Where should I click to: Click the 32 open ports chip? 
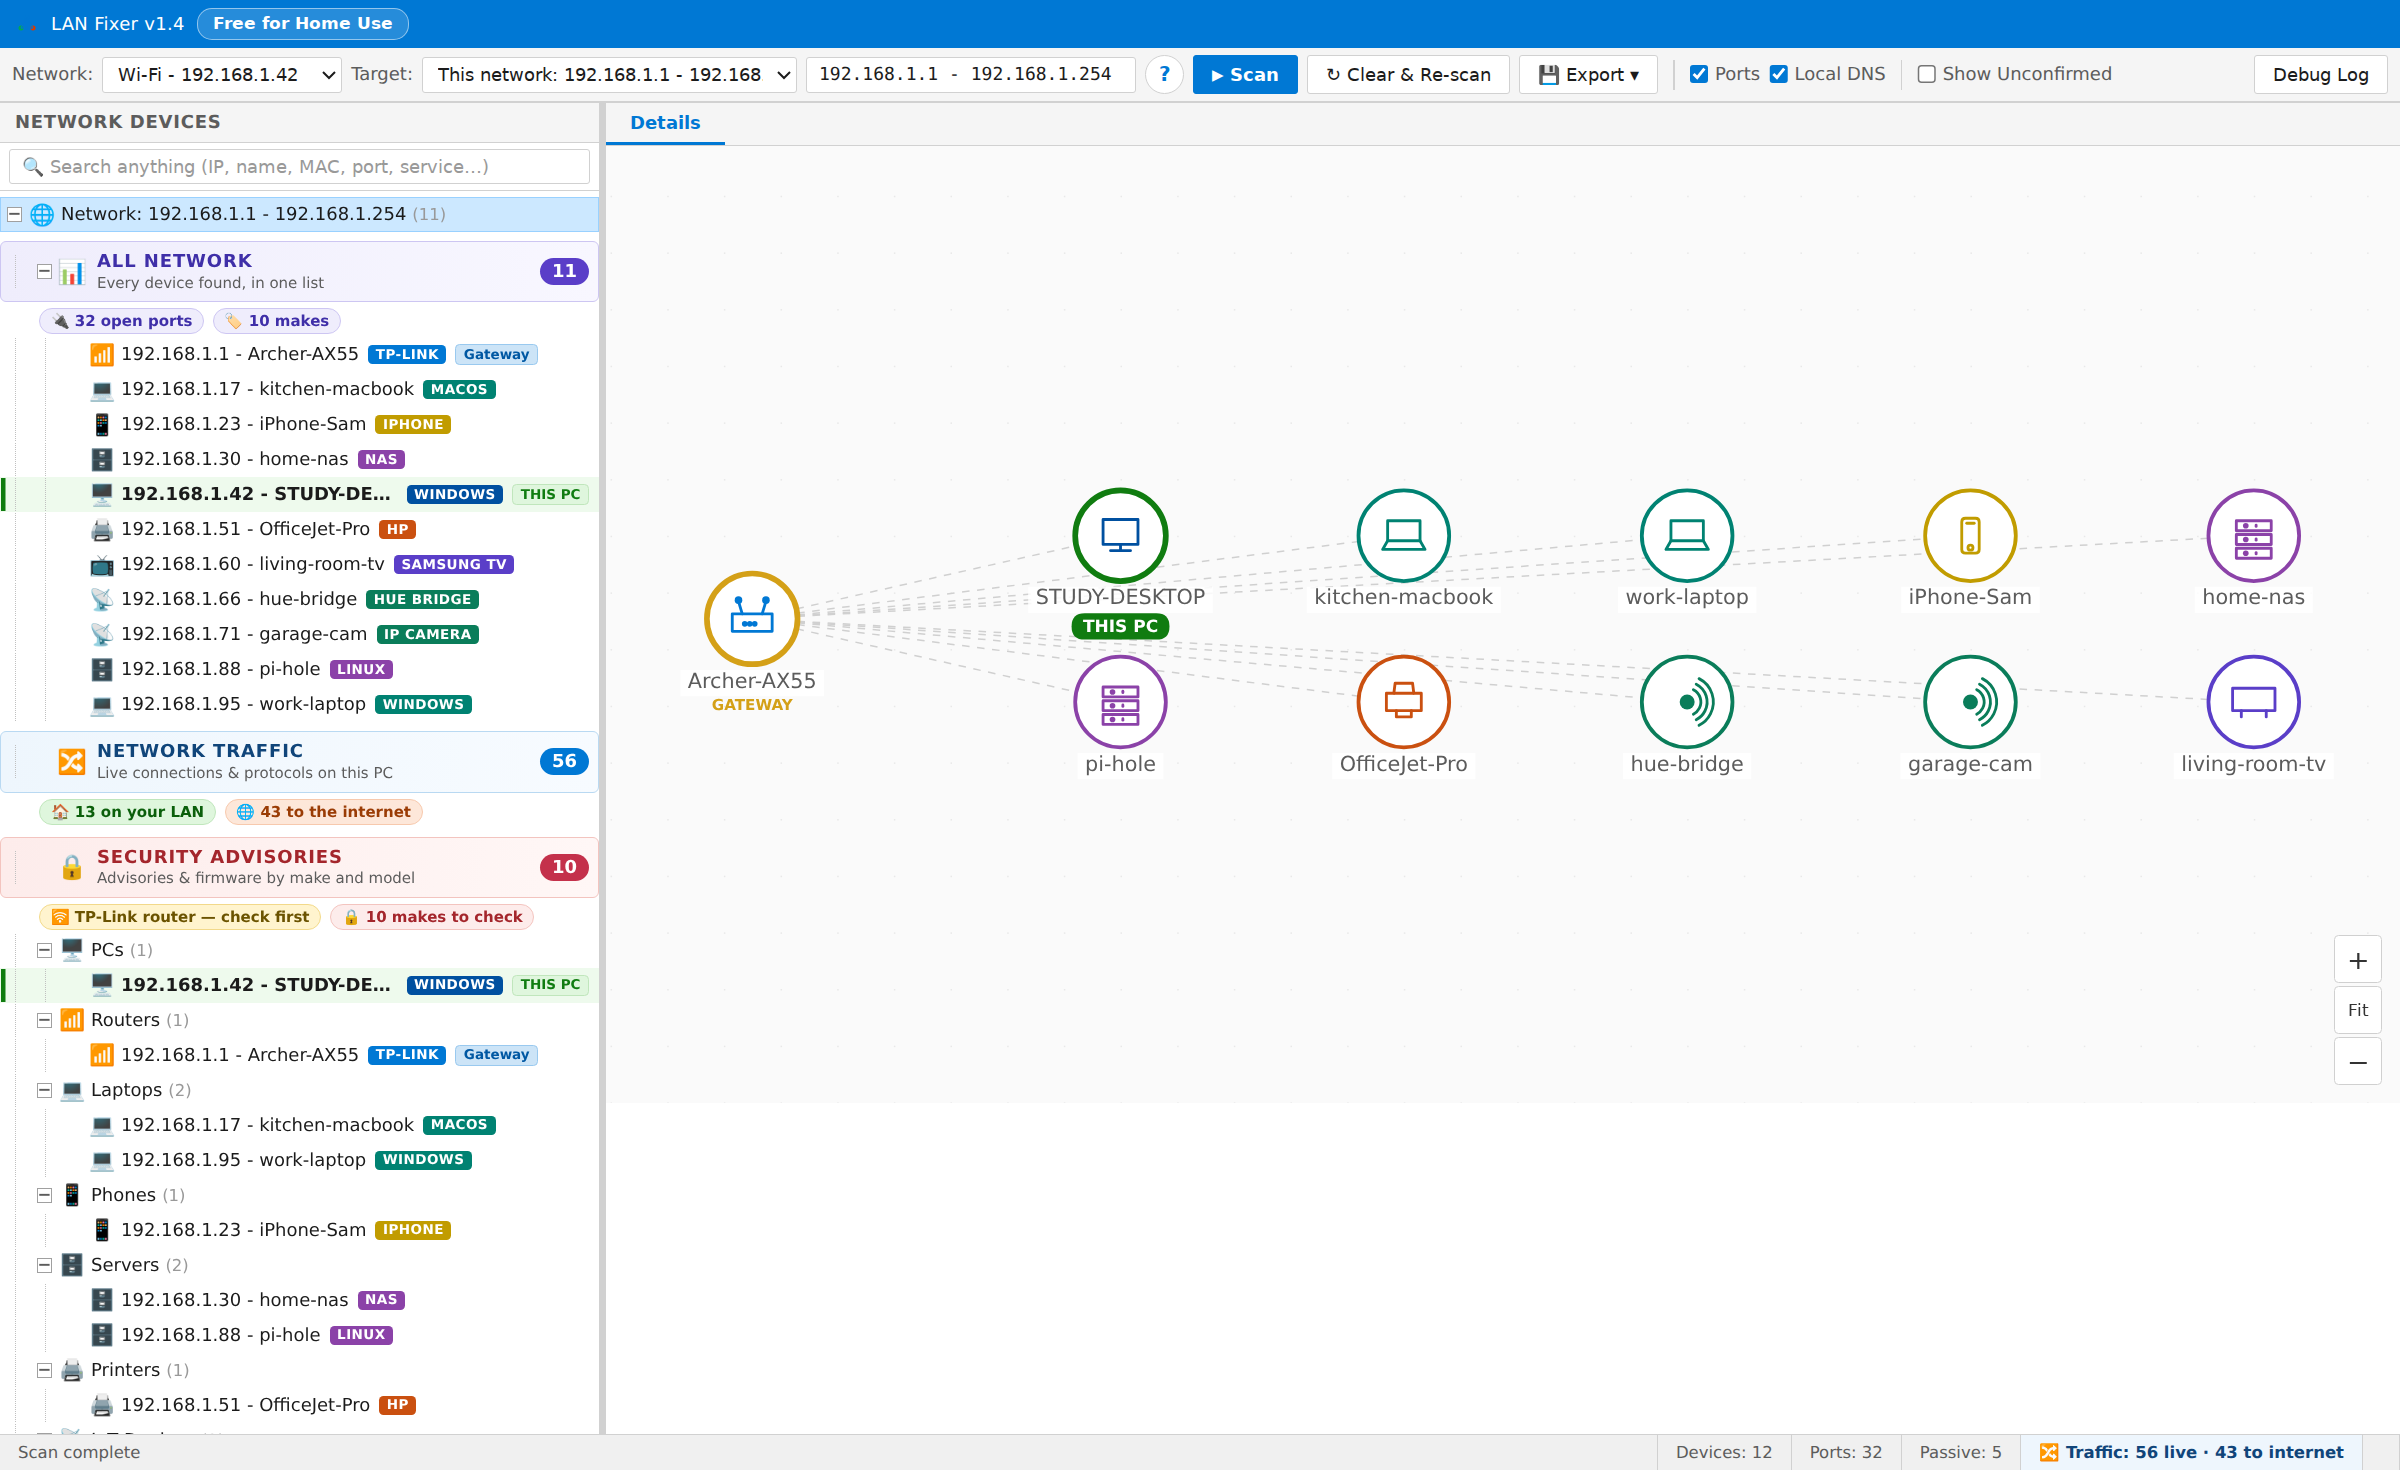click(122, 321)
